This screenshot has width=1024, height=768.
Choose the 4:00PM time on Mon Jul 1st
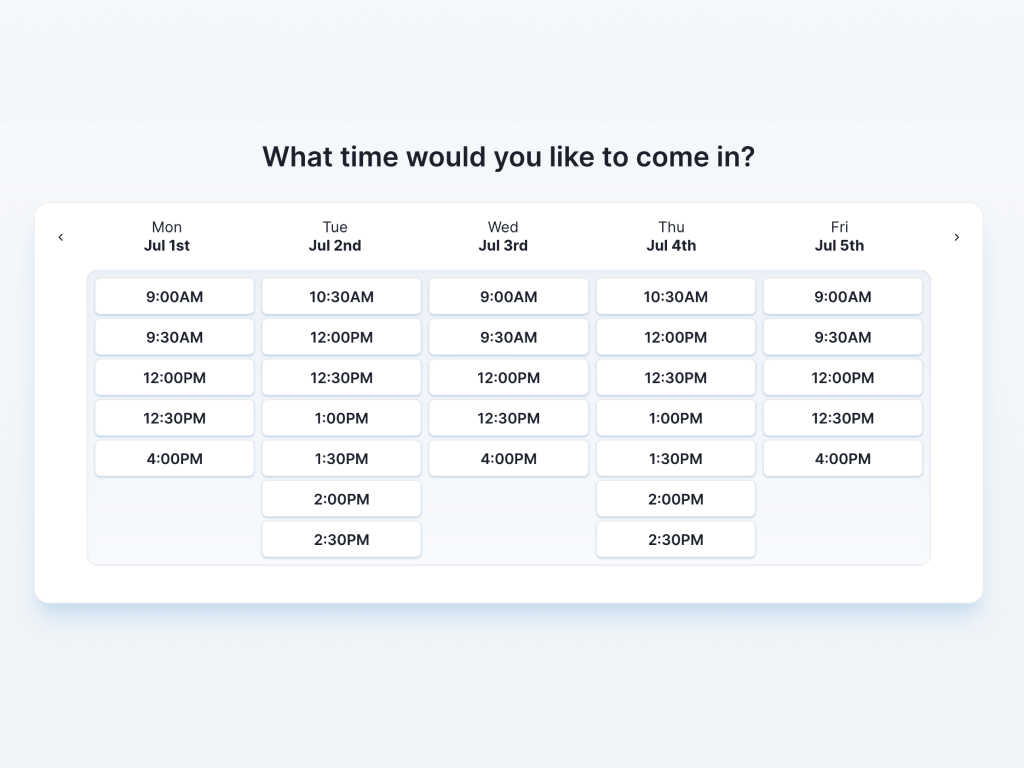[174, 458]
